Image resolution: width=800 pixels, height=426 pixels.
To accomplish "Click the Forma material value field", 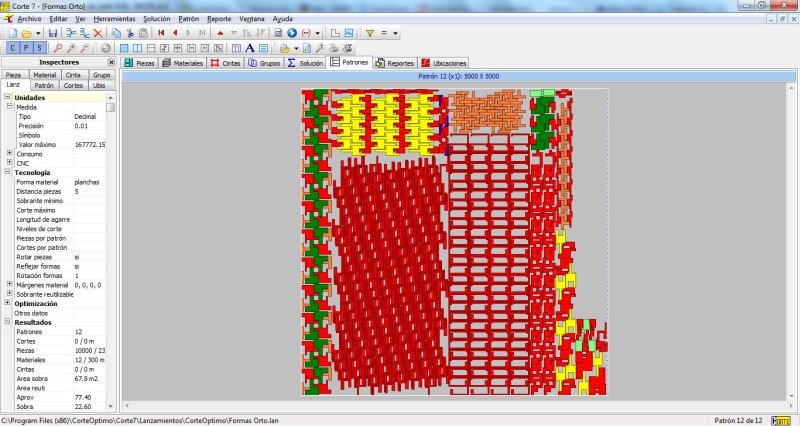I will pyautogui.click(x=90, y=182).
